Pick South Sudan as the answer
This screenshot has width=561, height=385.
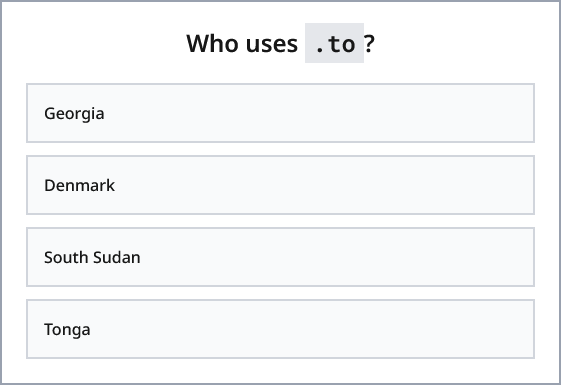click(x=280, y=257)
